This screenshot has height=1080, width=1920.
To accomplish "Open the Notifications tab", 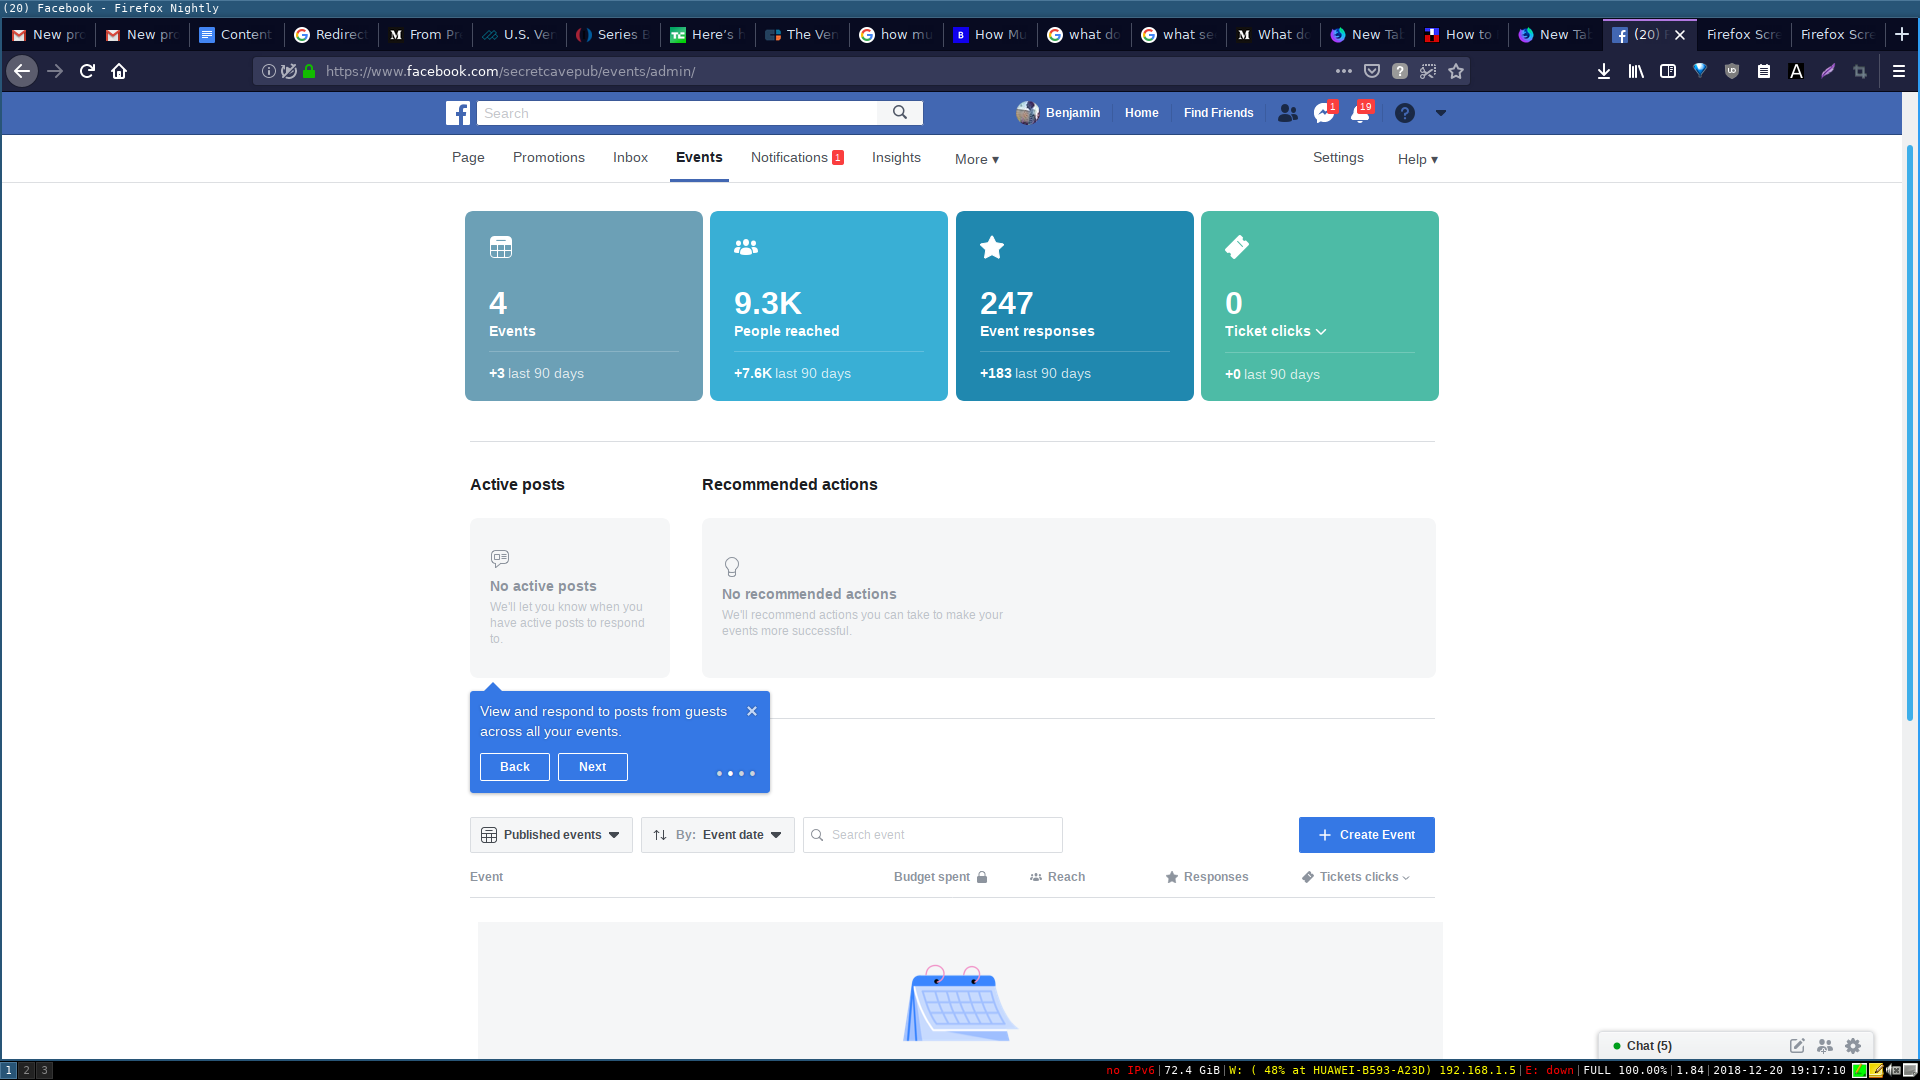I will [797, 157].
